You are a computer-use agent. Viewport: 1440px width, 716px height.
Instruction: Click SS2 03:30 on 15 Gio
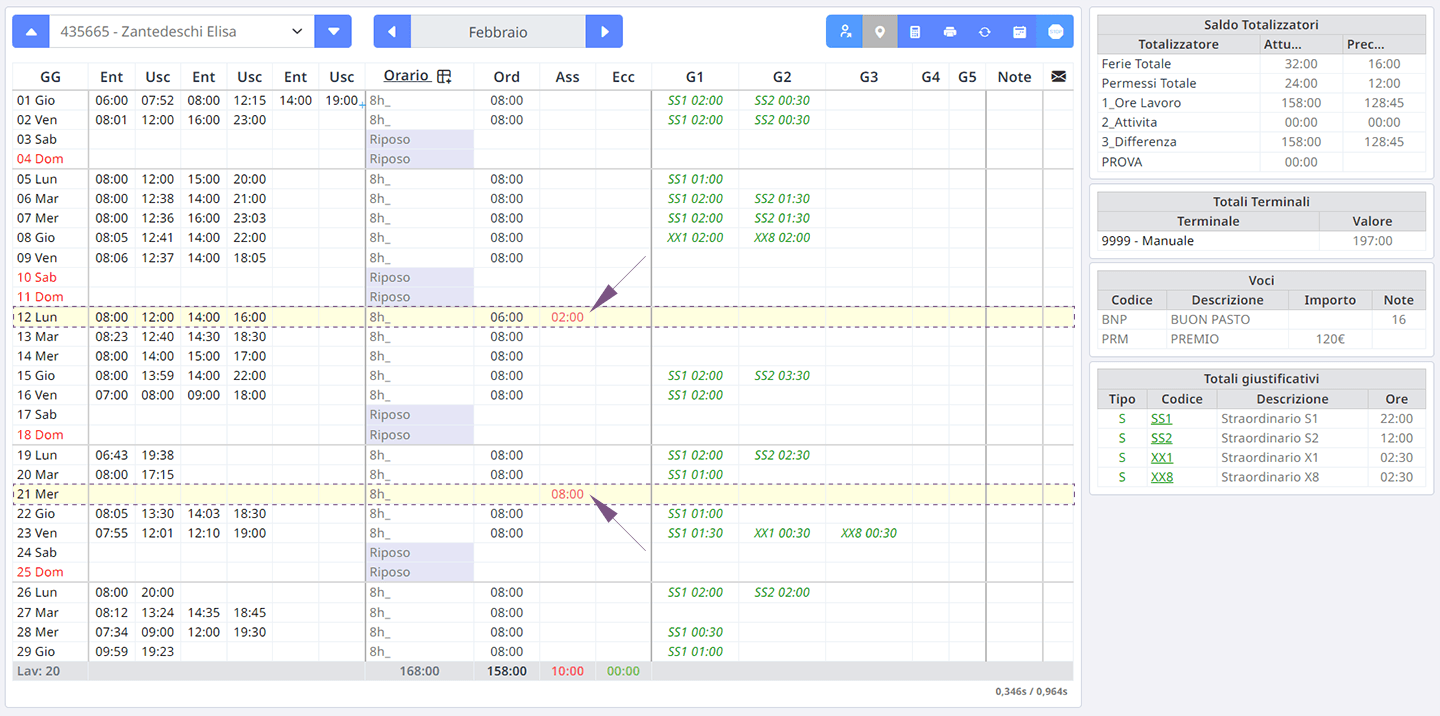(782, 376)
